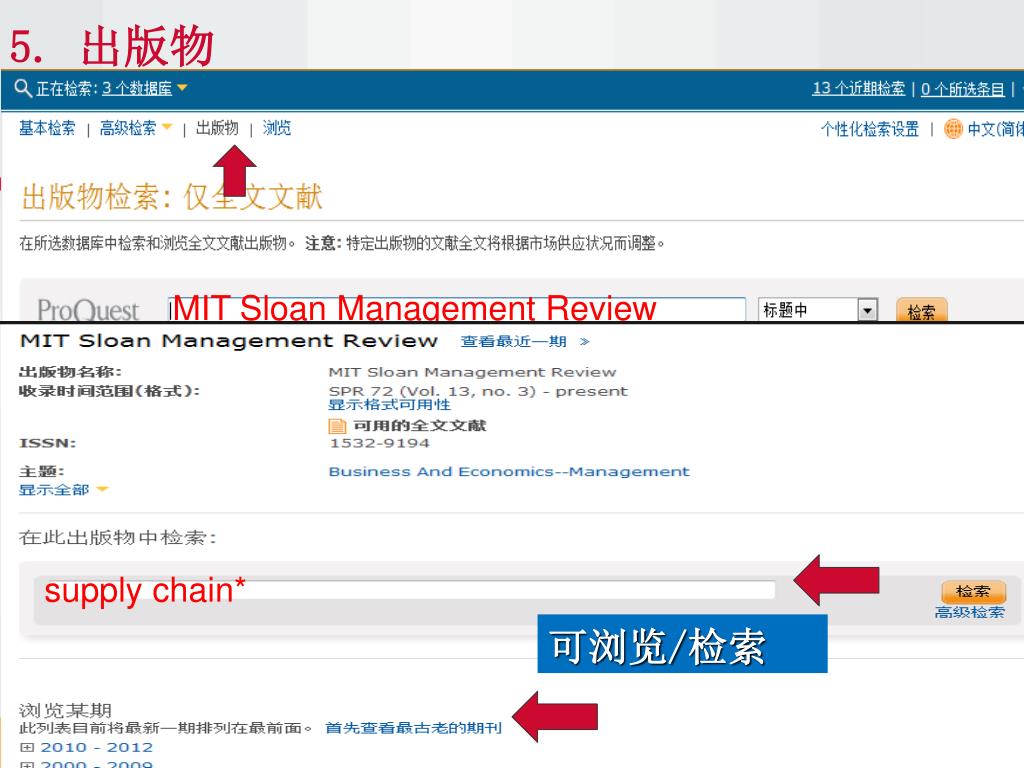Click the globe language icon
The width and height of the screenshot is (1024, 768).
click(x=953, y=129)
